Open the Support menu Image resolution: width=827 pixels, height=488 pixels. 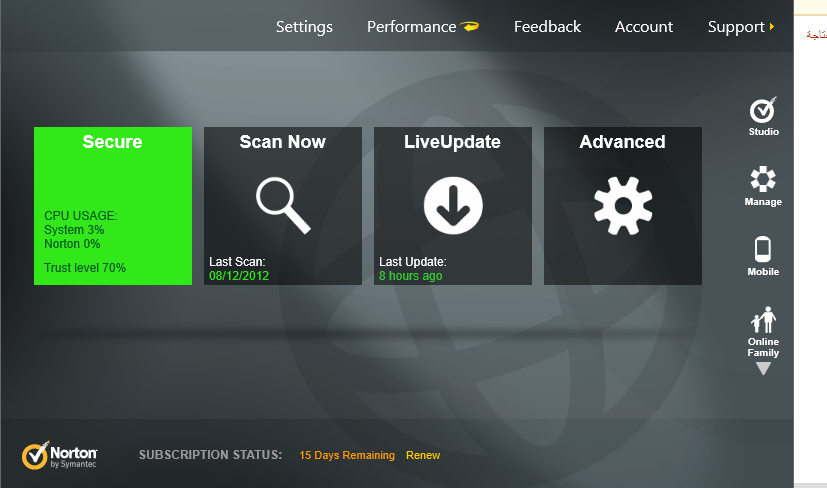736,27
